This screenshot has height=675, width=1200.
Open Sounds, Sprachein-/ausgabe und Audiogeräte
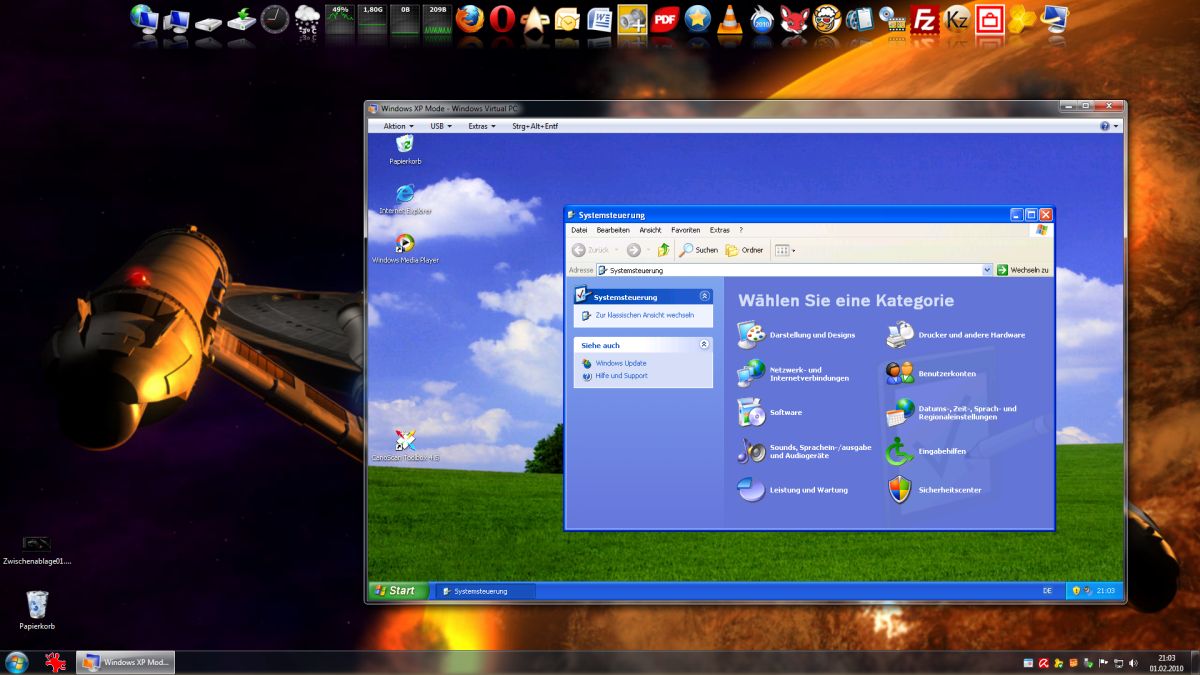click(x=804, y=451)
